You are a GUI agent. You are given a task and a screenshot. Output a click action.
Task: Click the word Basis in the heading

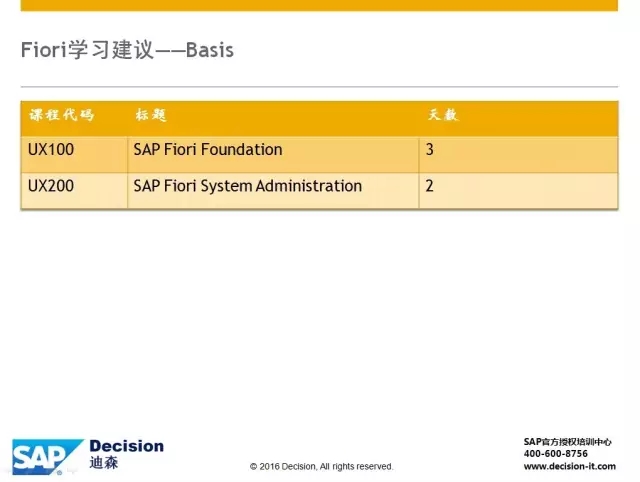210,50
